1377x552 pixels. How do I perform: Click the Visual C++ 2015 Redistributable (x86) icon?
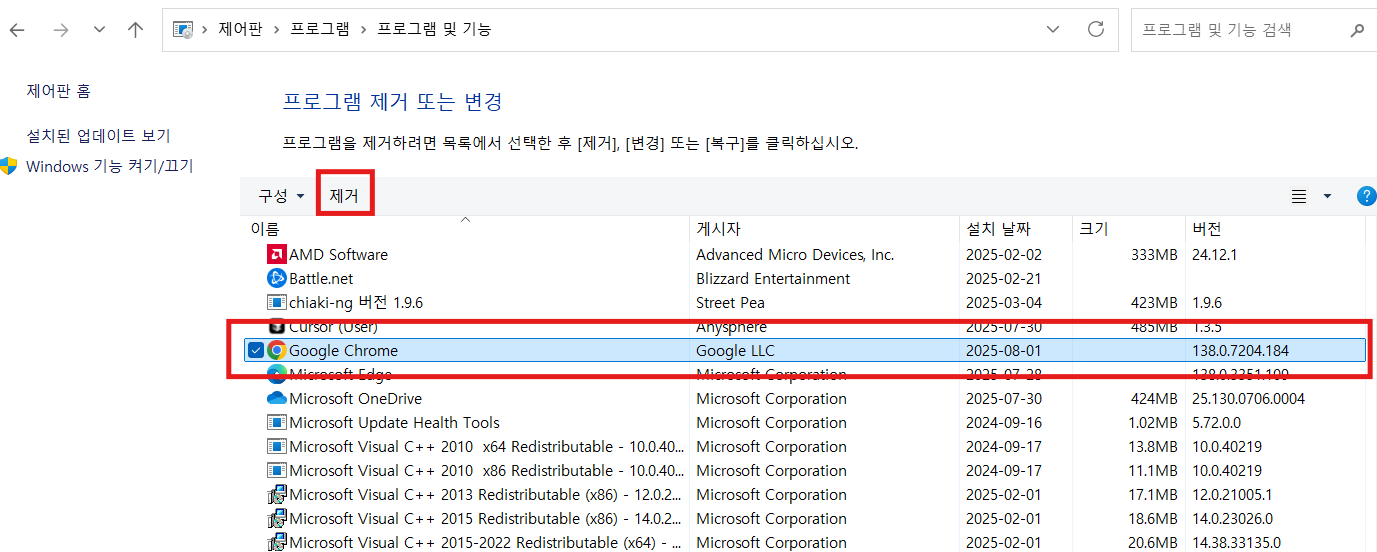point(277,519)
